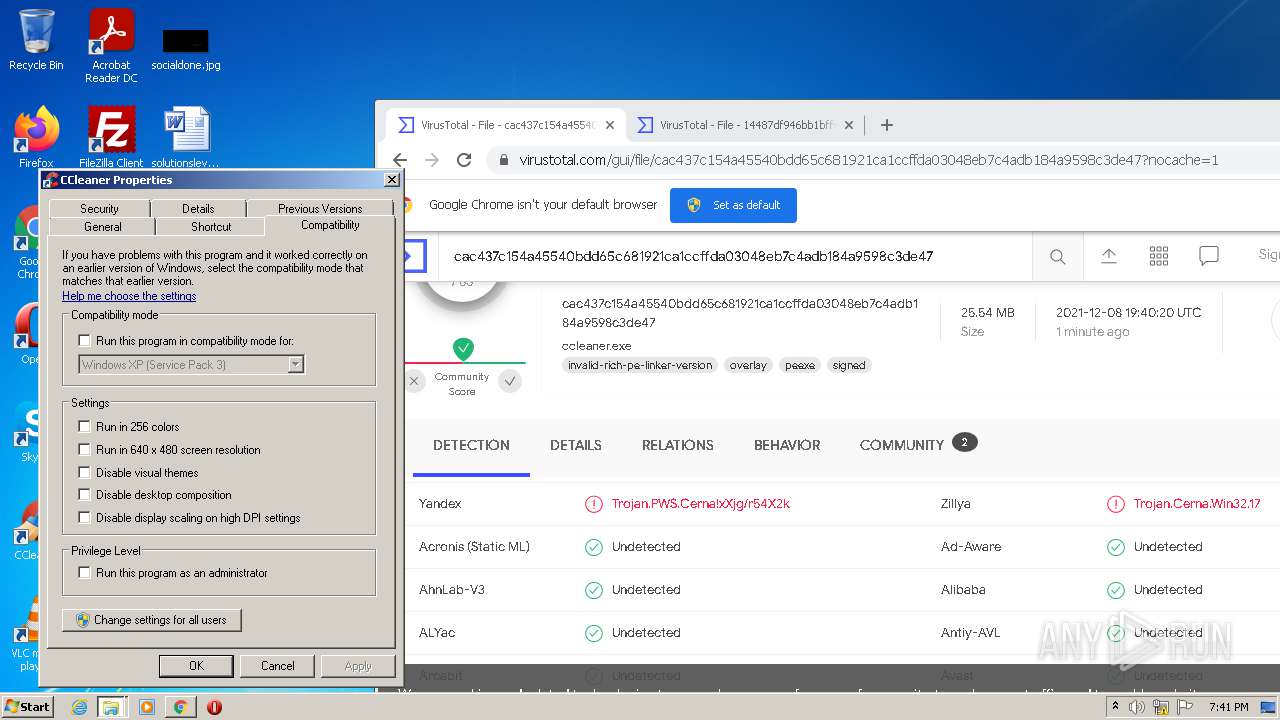Click the red stop icon in taskbar
The image size is (1280, 720).
214,707
